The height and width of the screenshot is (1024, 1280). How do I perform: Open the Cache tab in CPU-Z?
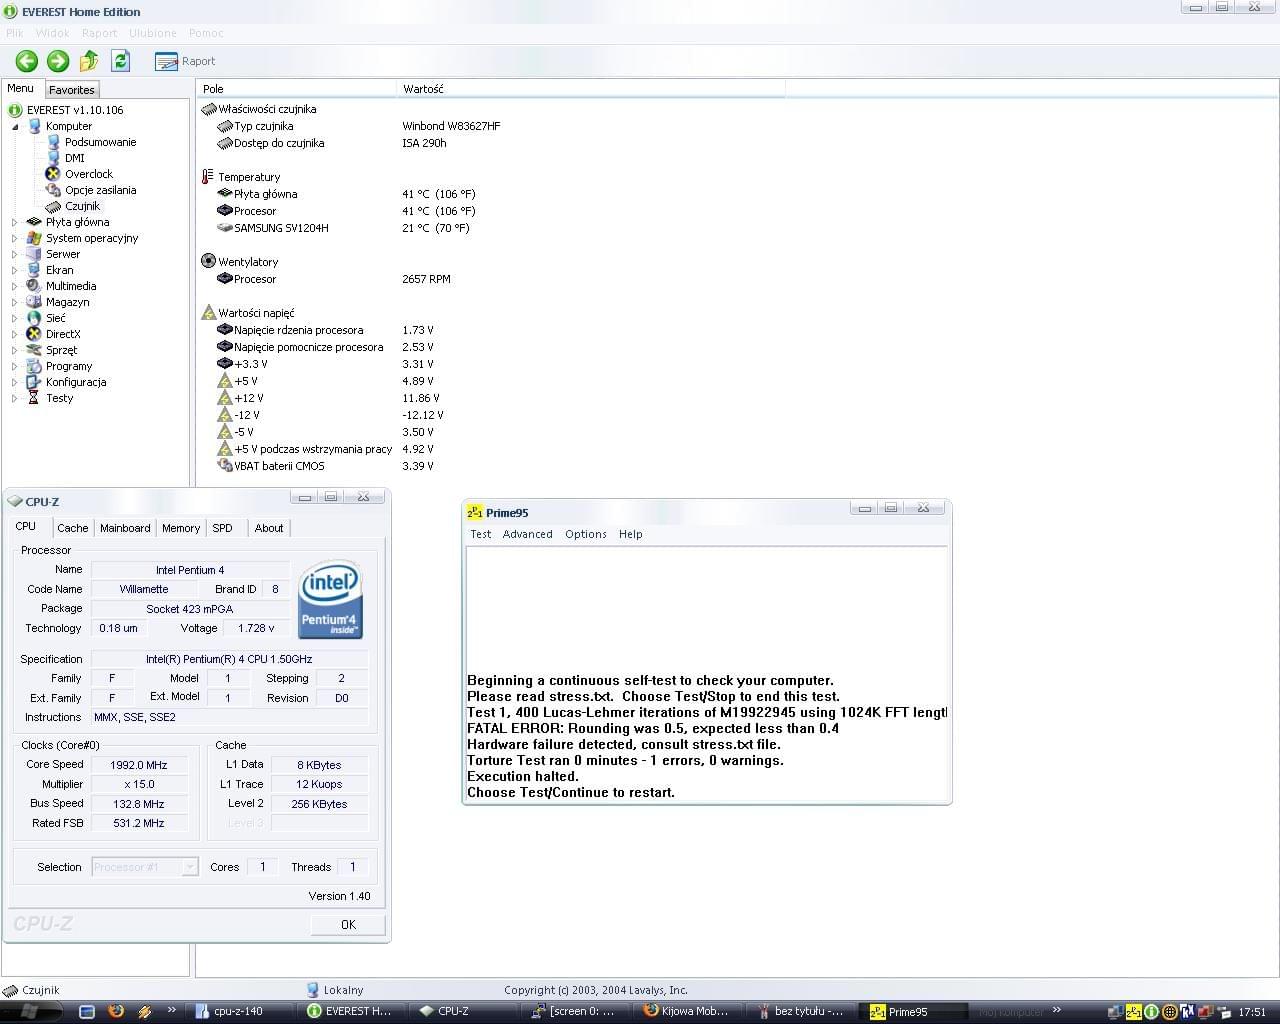72,528
